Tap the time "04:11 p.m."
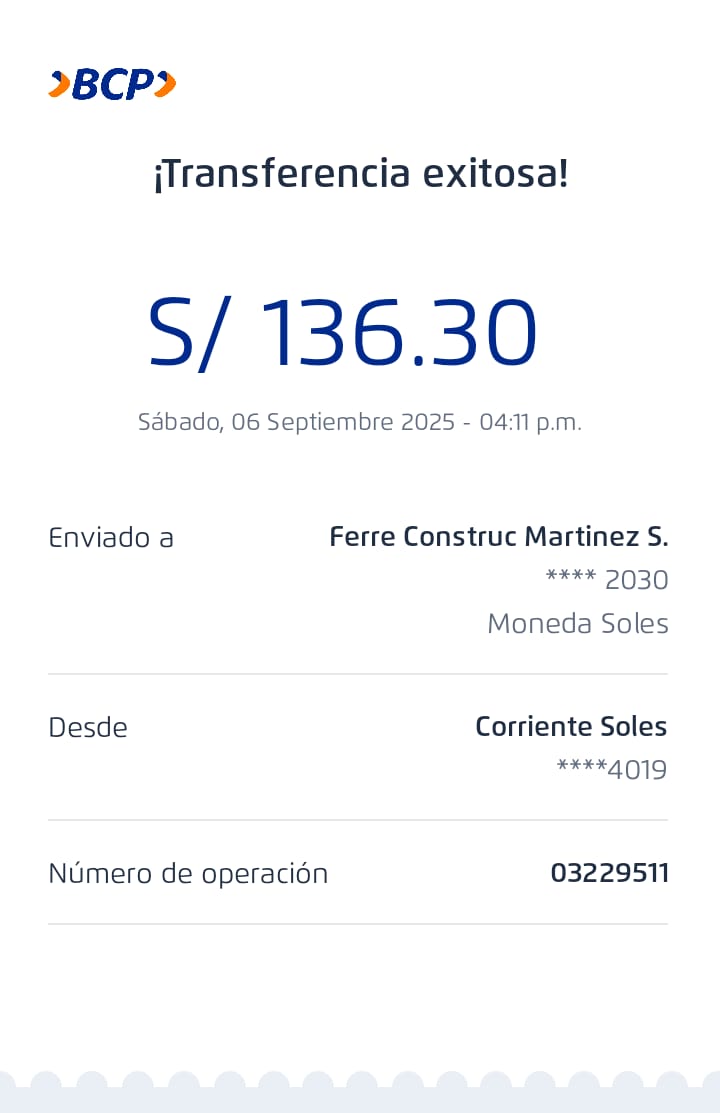 (x=530, y=422)
